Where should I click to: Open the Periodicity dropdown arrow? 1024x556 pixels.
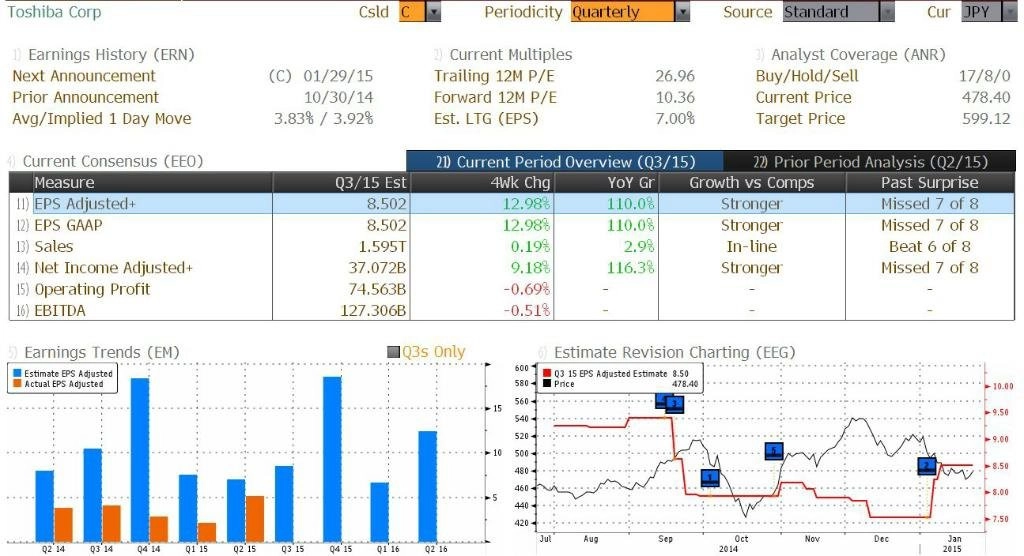(x=683, y=12)
